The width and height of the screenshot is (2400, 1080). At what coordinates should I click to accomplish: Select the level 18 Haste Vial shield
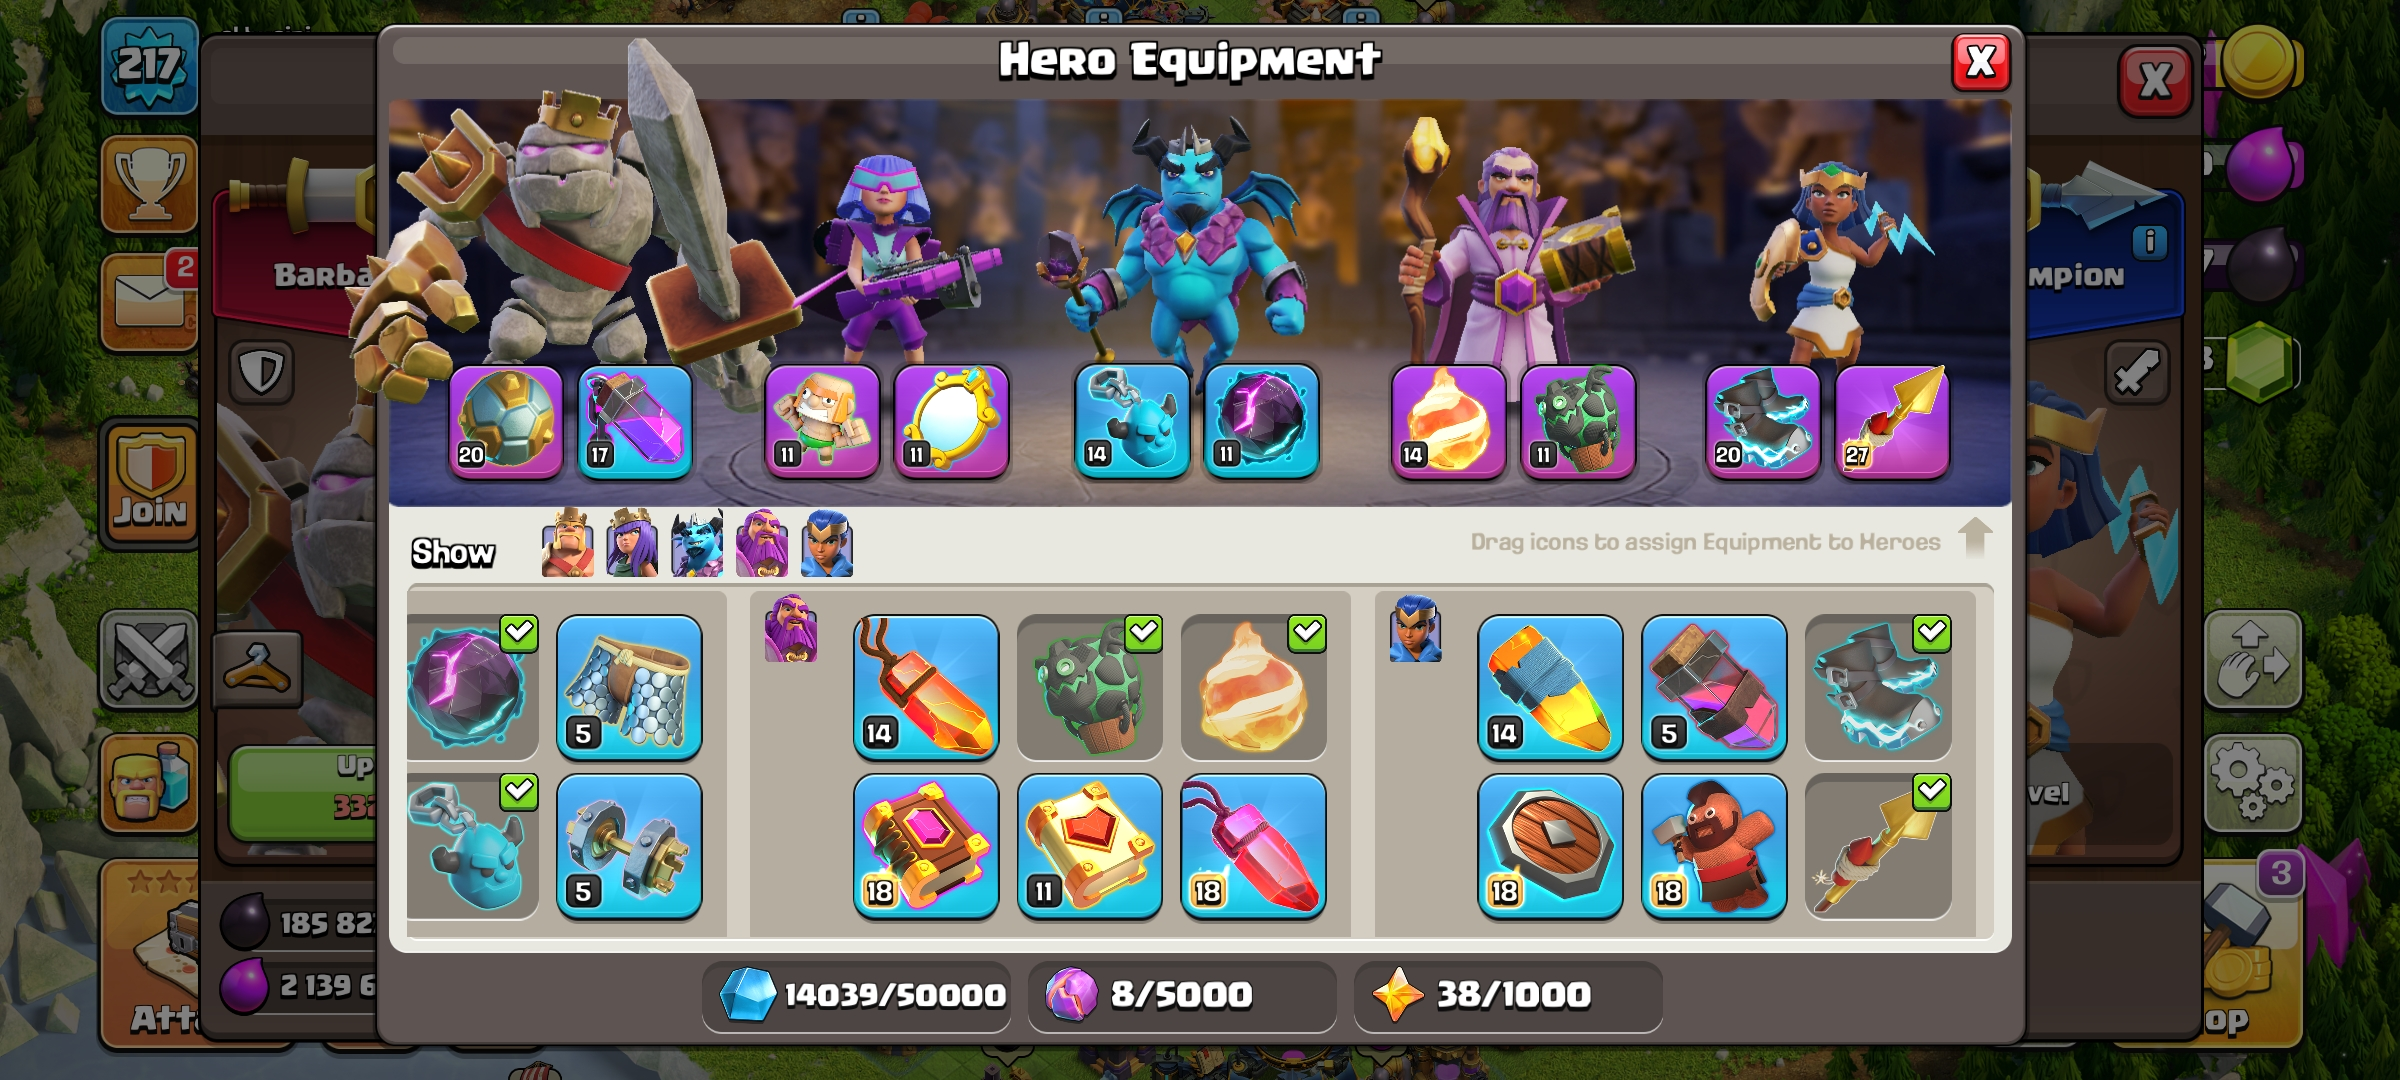(x=1550, y=846)
